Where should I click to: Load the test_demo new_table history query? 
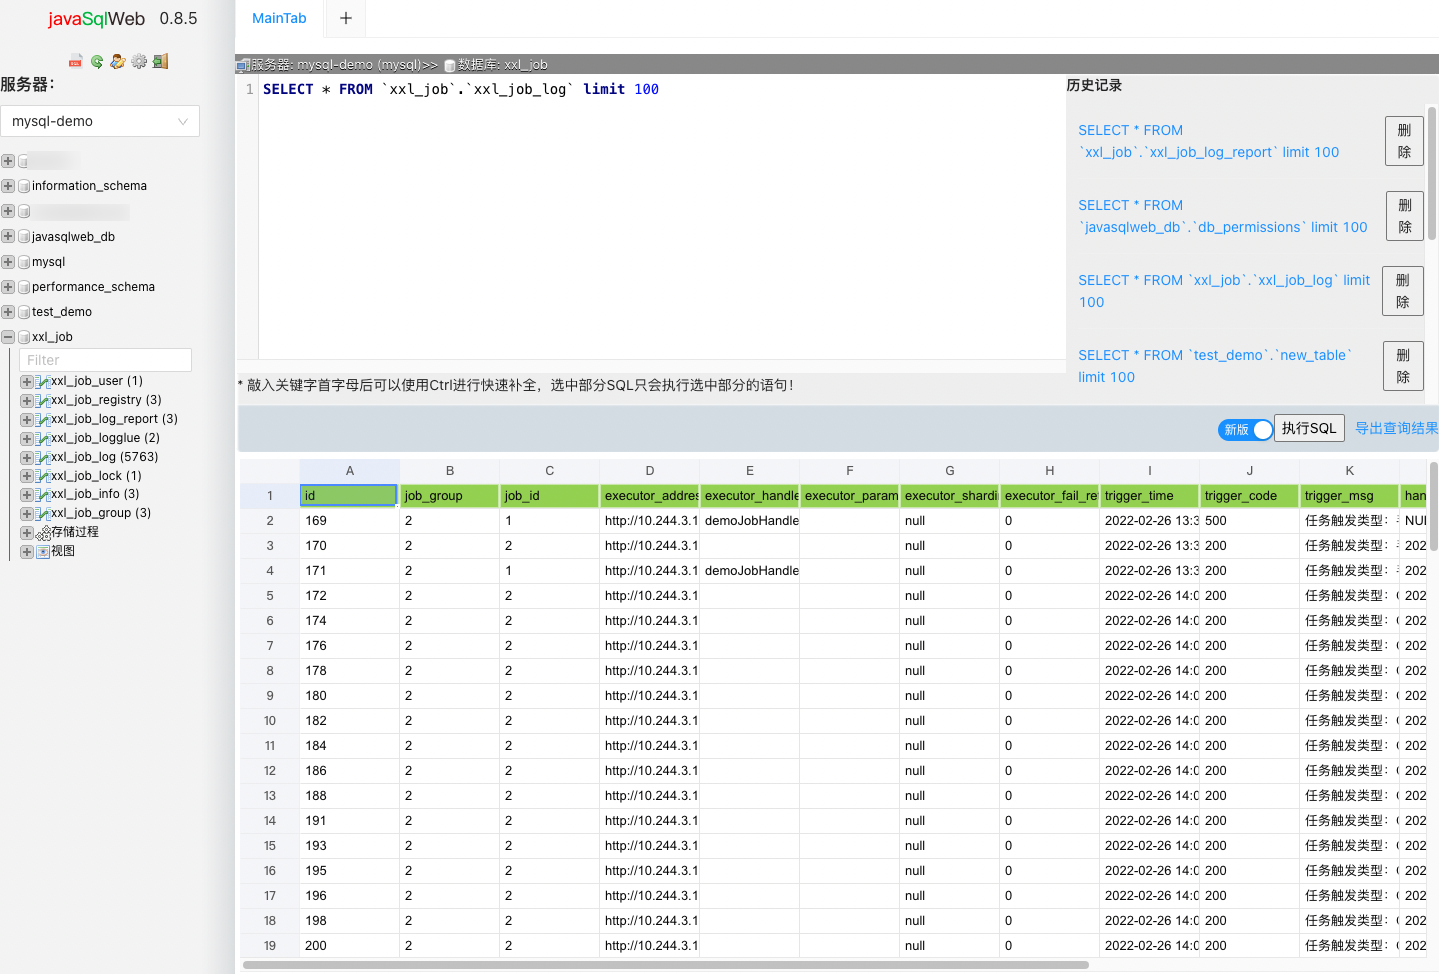click(x=1215, y=366)
